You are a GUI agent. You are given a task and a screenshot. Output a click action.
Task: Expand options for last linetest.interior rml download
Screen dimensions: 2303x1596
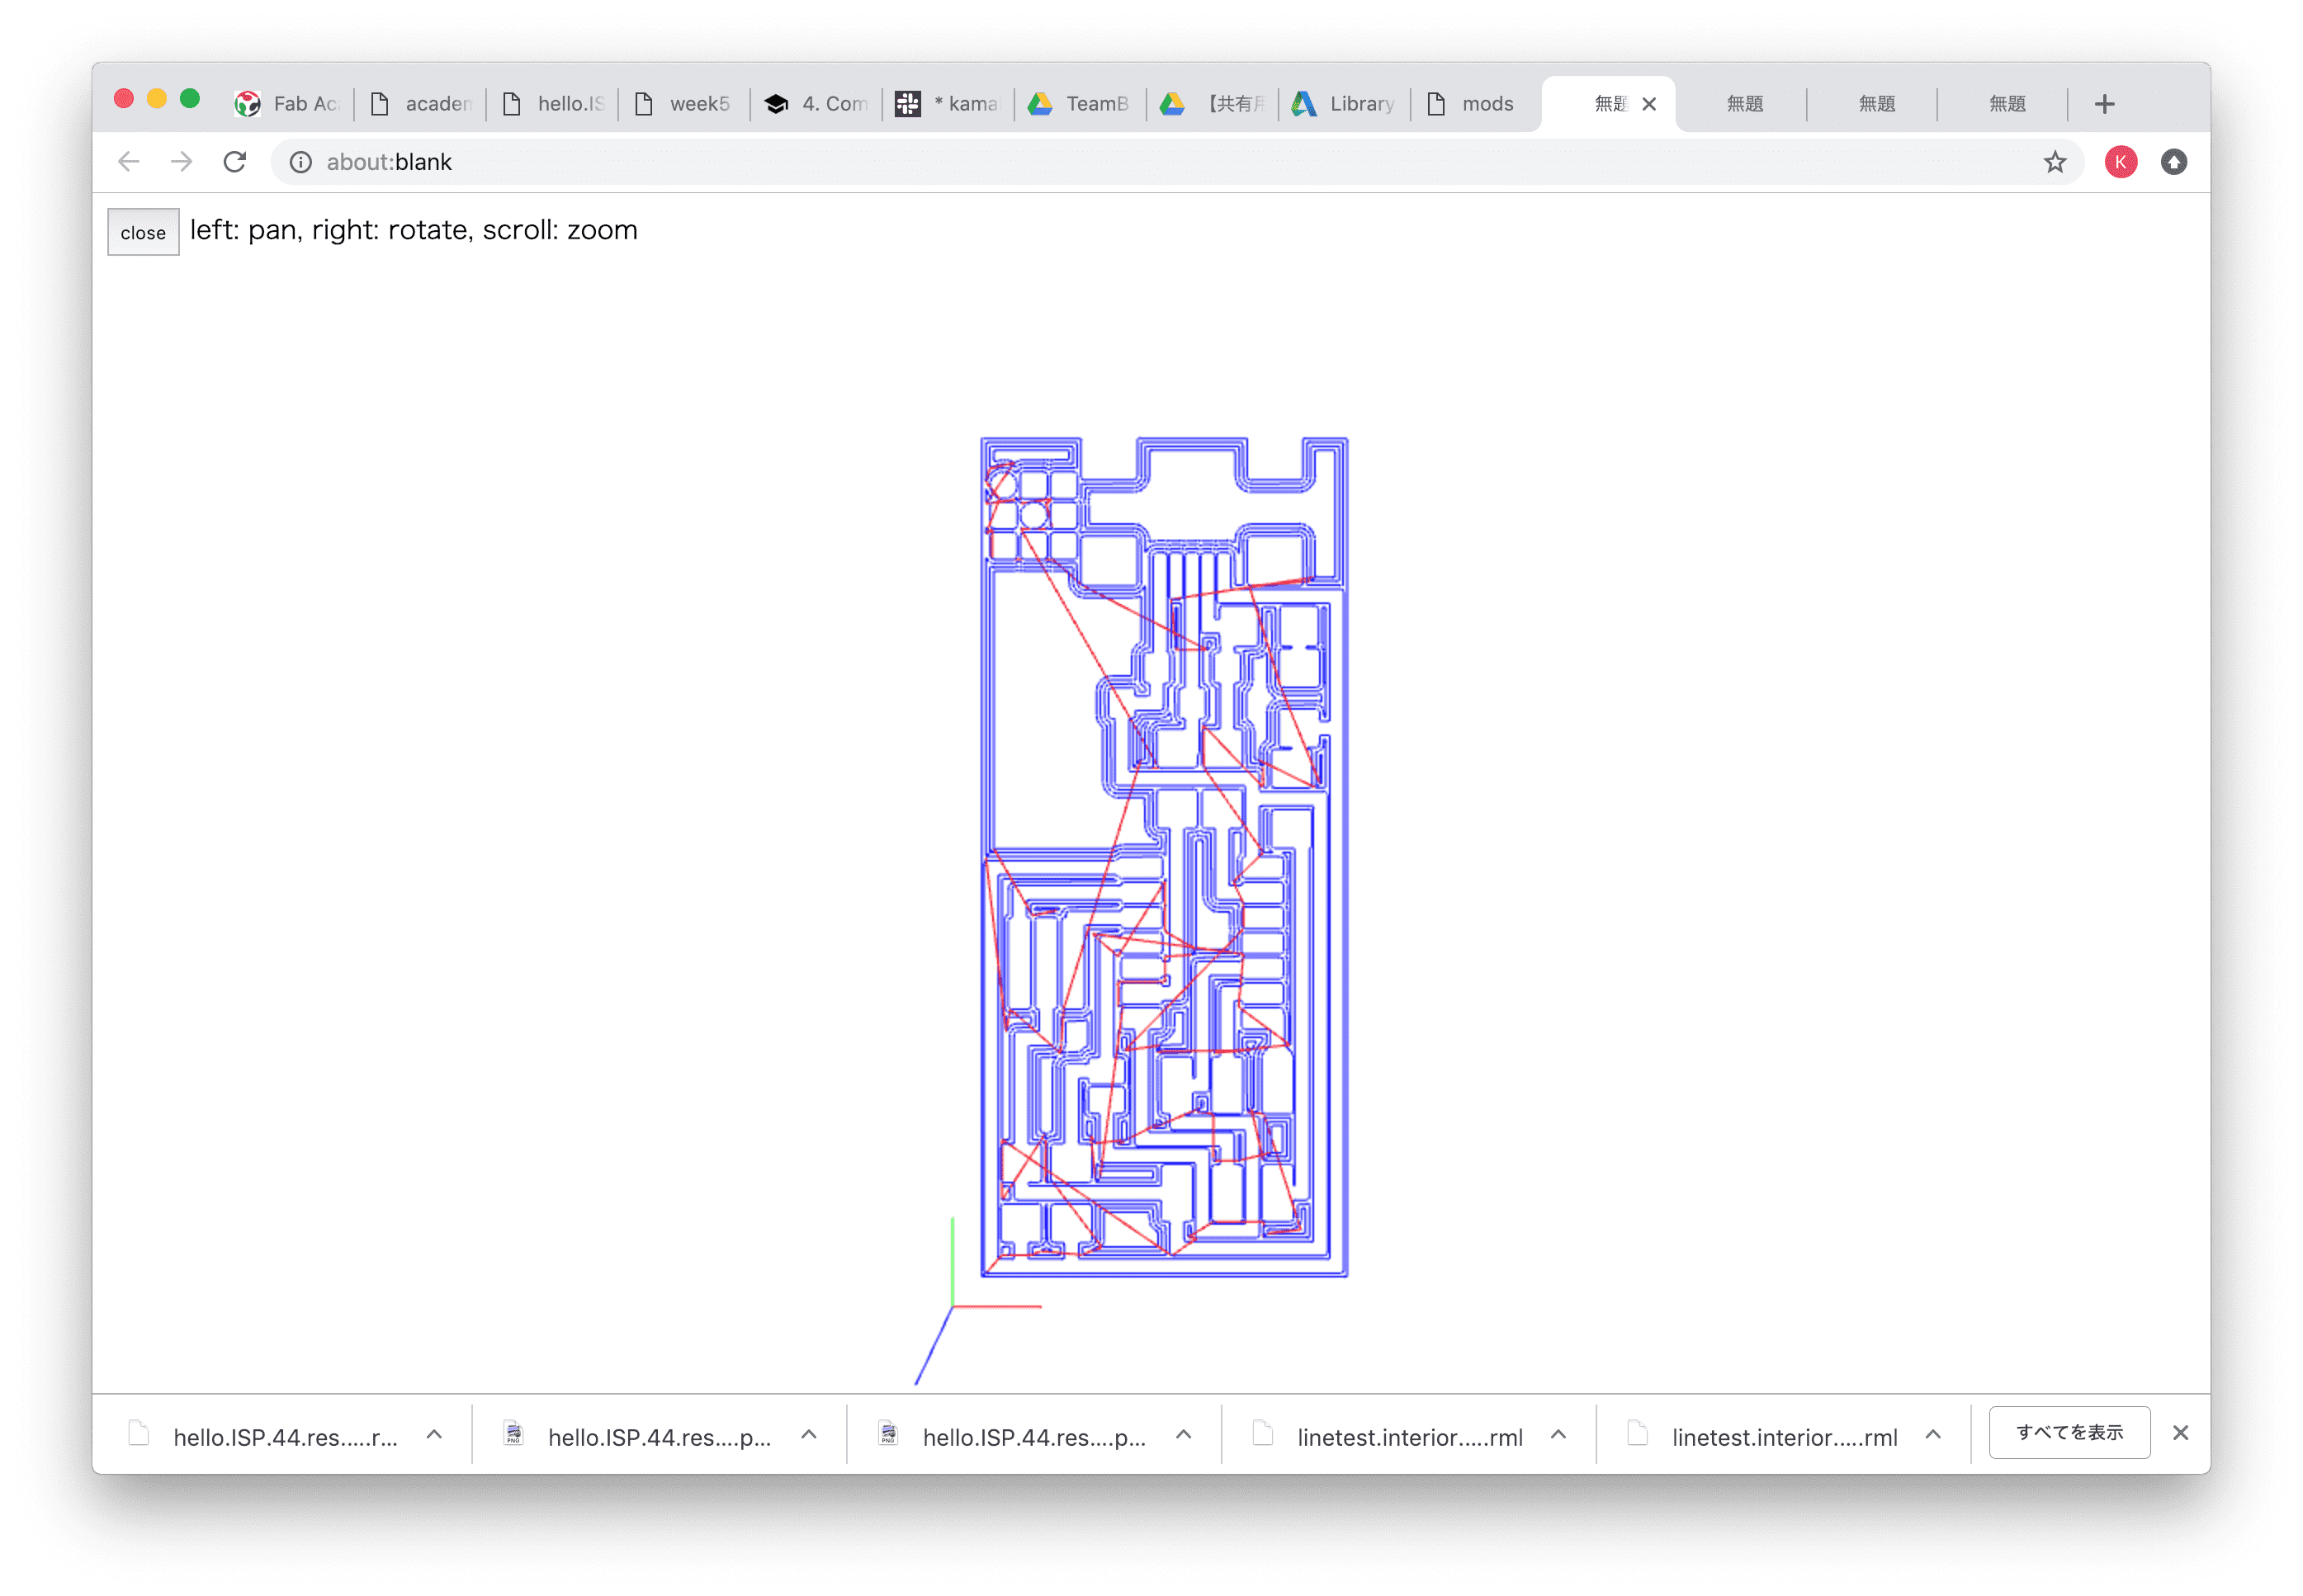coord(1933,1435)
